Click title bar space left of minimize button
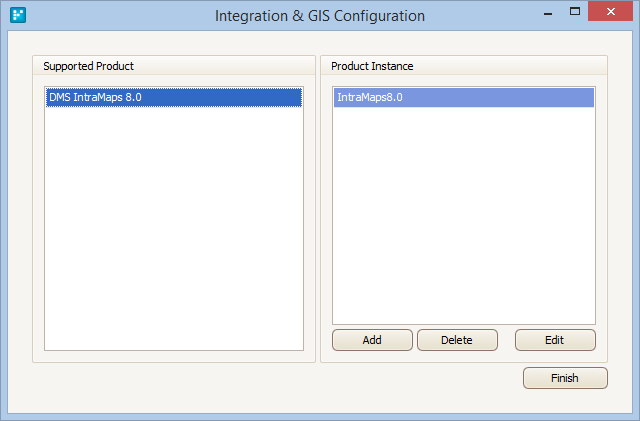 pyautogui.click(x=484, y=16)
